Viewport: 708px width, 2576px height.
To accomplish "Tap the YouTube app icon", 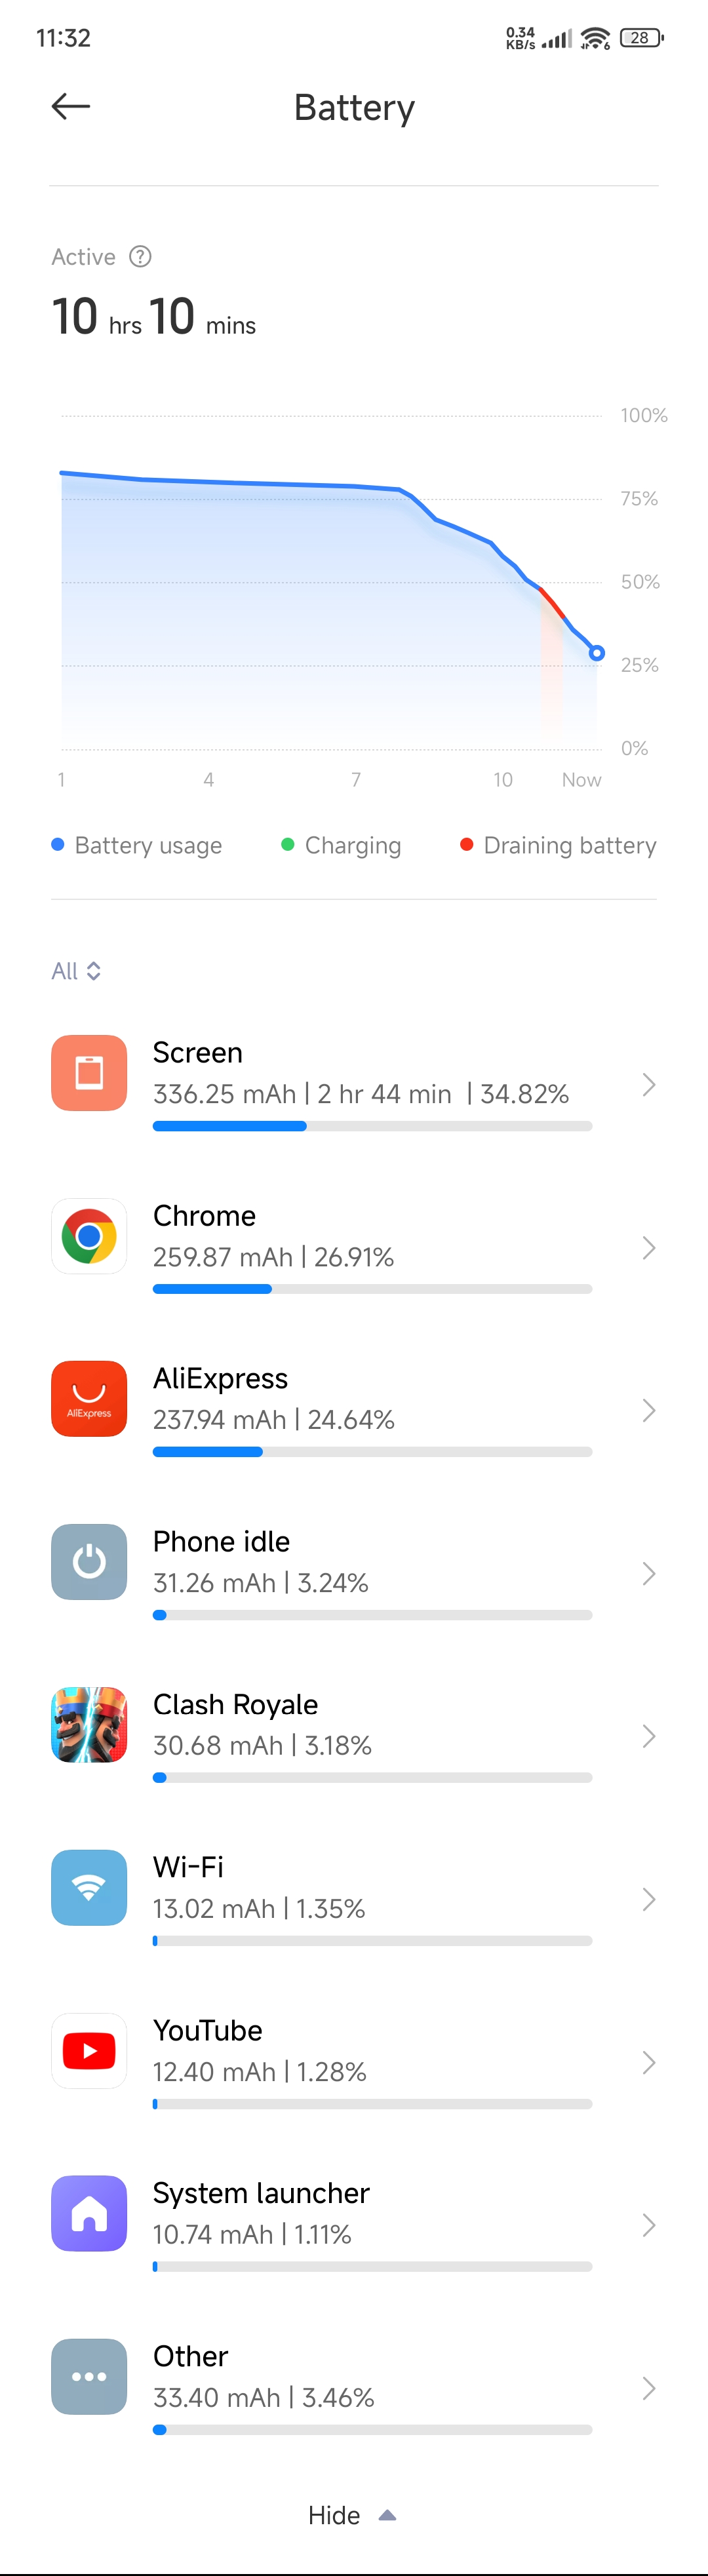I will (x=89, y=2051).
